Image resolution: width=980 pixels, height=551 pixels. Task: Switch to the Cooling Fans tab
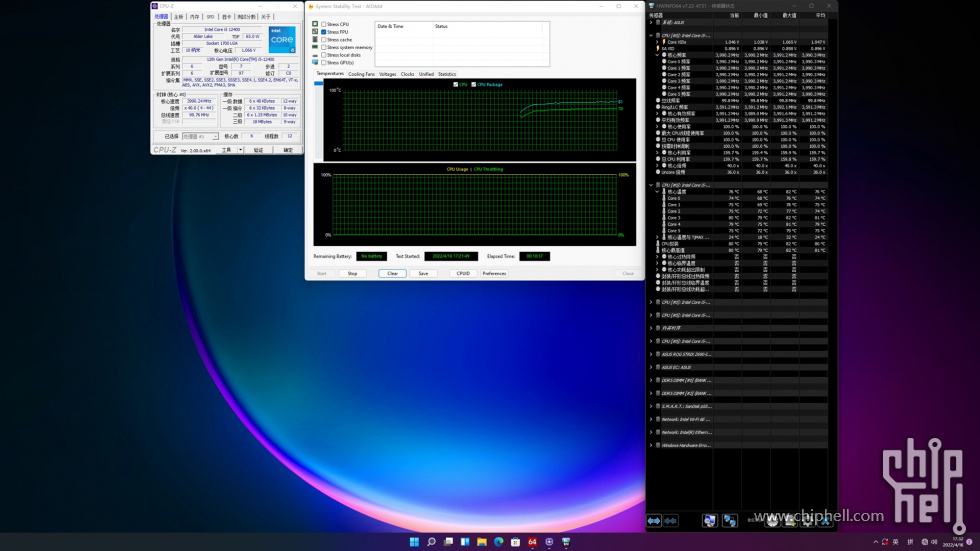[361, 74]
